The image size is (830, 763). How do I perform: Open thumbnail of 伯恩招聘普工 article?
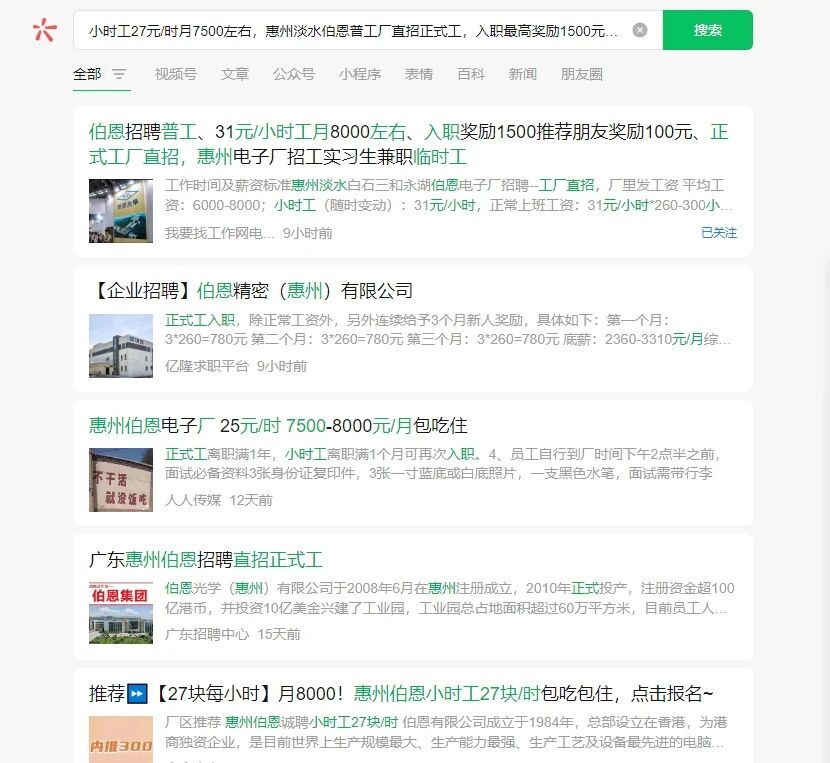[121, 211]
